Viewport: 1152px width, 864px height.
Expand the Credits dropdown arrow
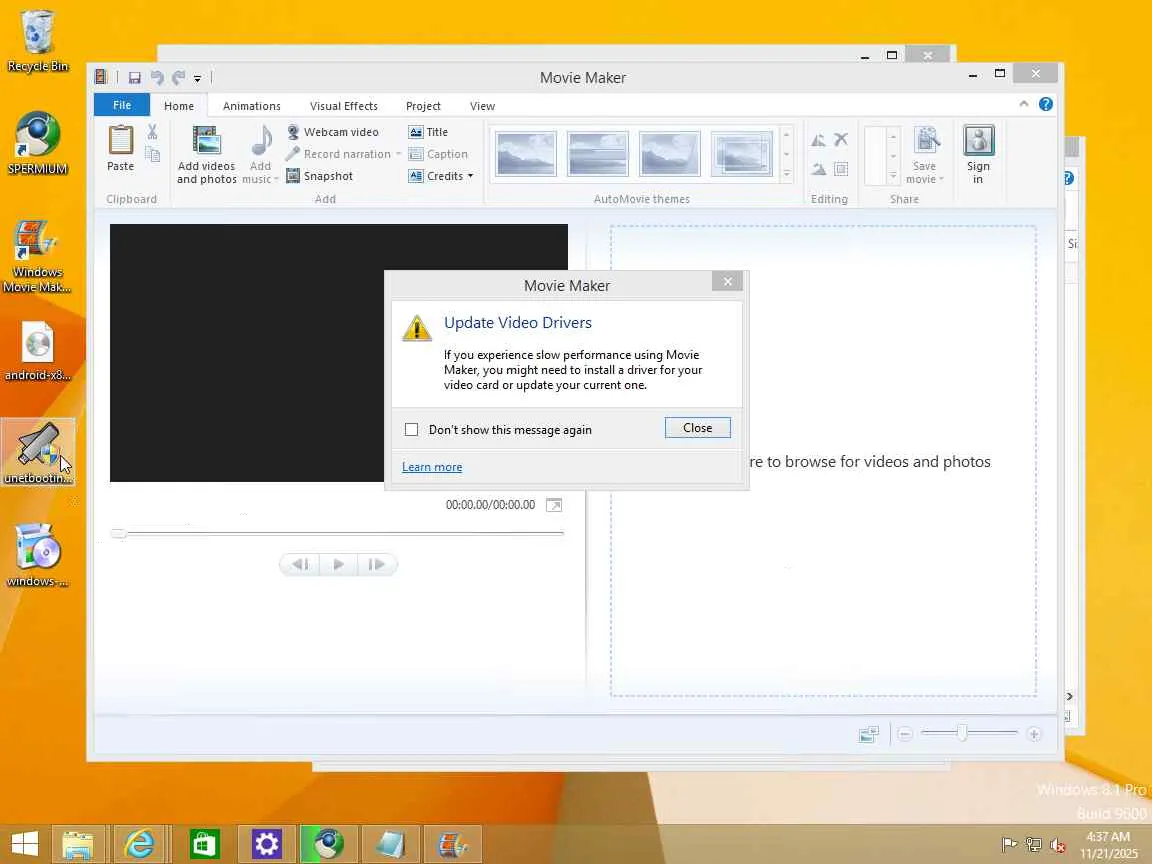pyautogui.click(x=470, y=176)
